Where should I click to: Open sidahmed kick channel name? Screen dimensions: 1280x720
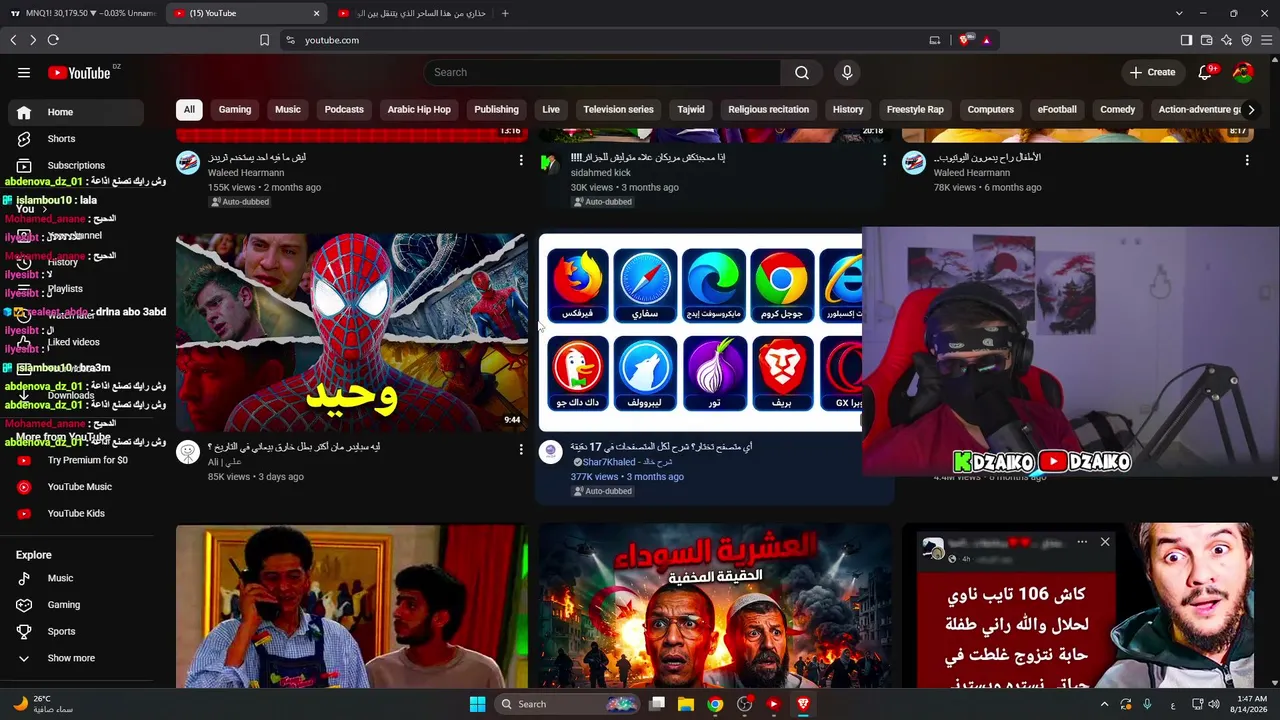click(x=601, y=173)
